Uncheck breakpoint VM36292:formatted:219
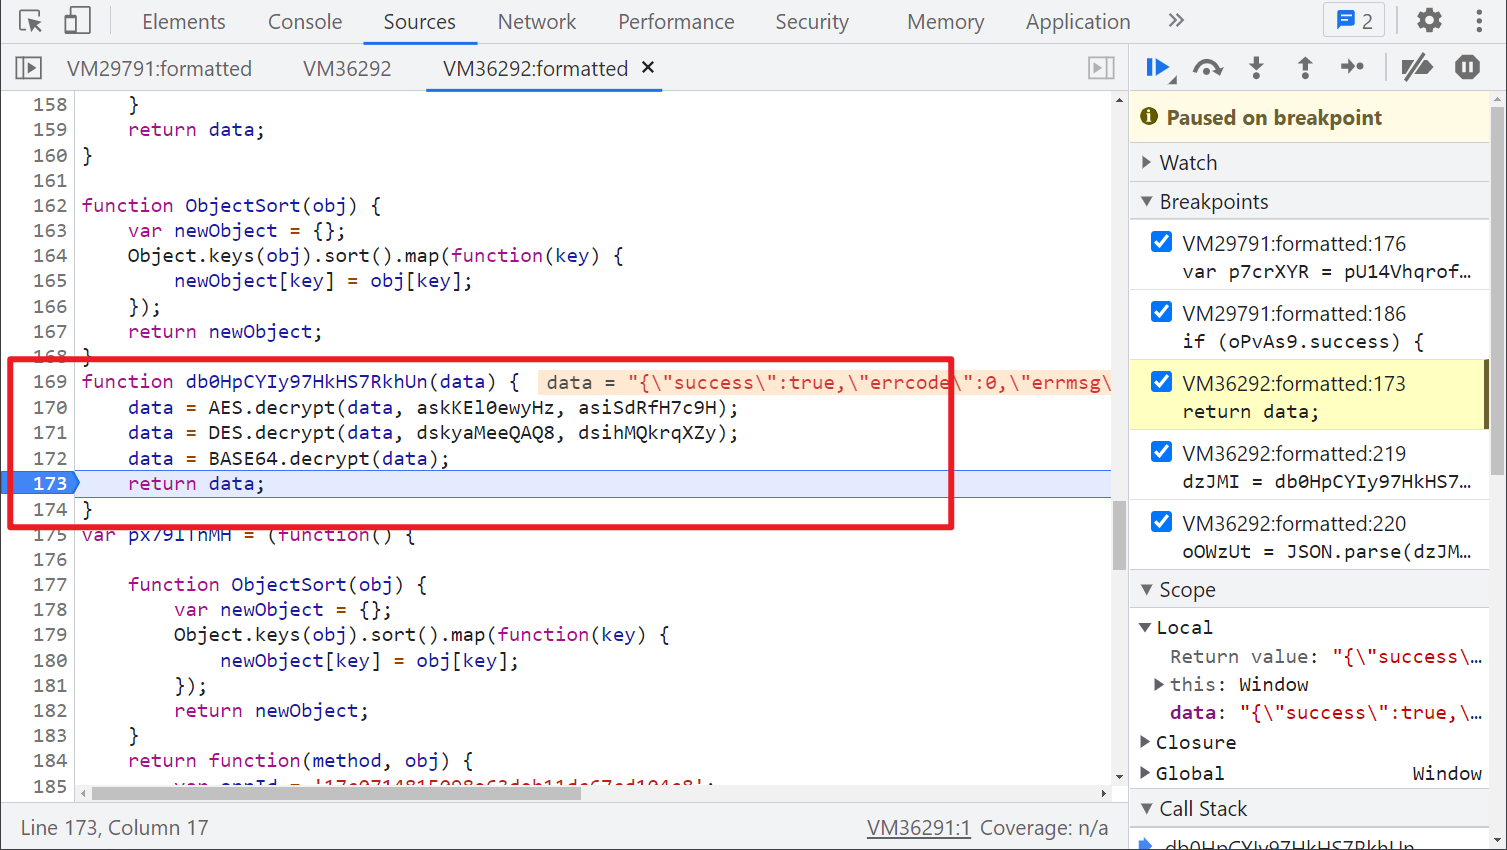This screenshot has width=1507, height=850. [1161, 452]
